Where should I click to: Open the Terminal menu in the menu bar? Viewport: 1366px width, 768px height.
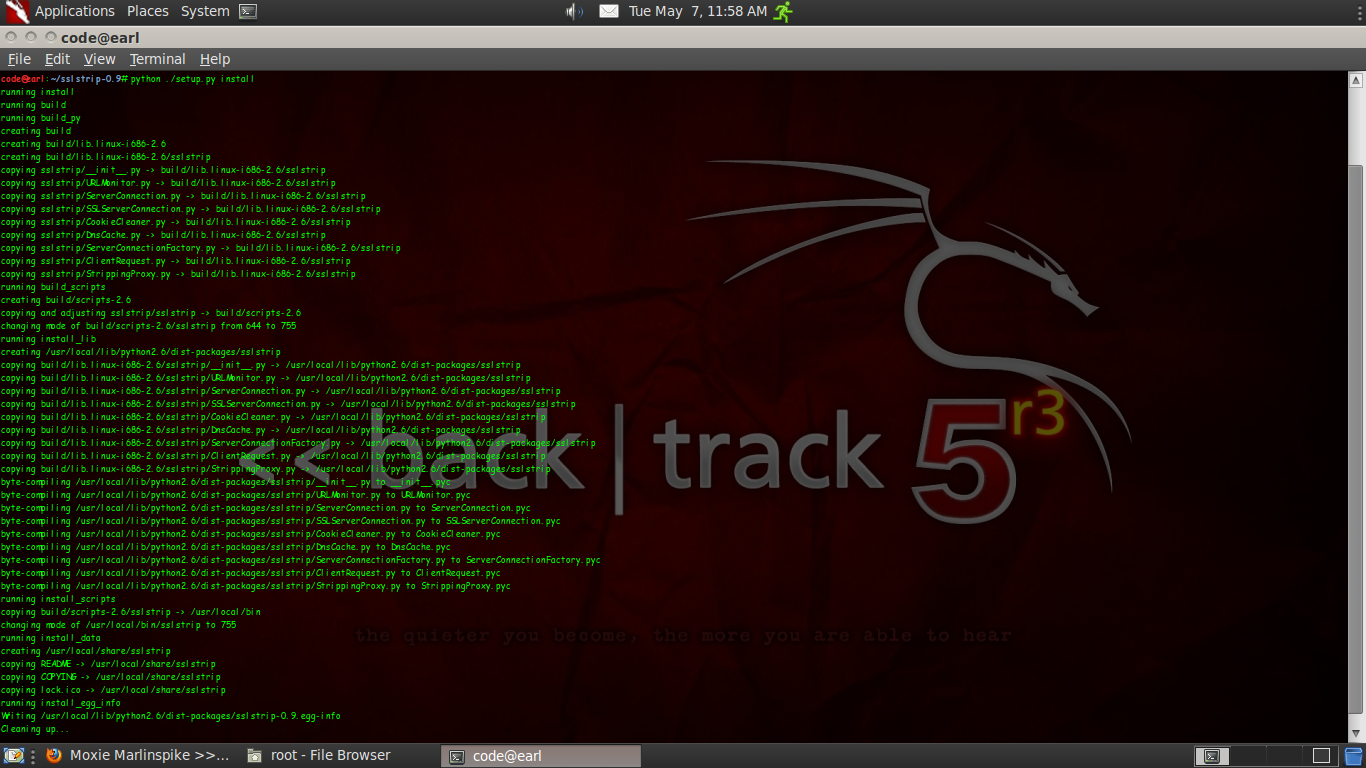click(157, 59)
